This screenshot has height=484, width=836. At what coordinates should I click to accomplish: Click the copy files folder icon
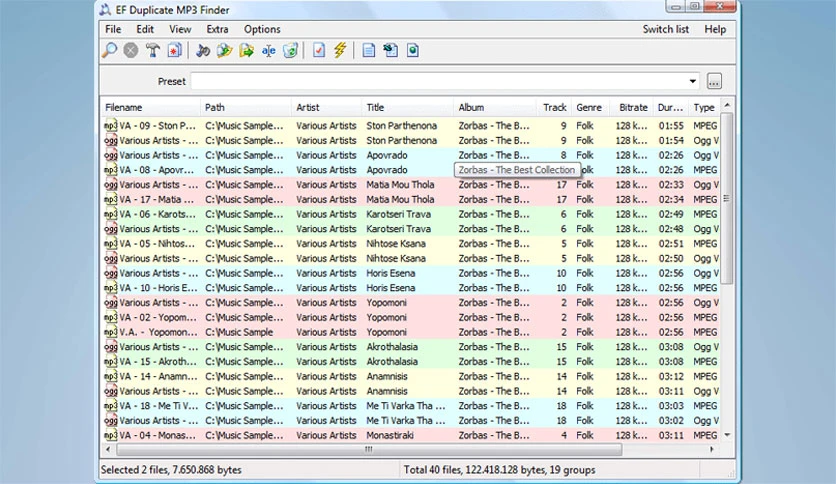click(224, 51)
